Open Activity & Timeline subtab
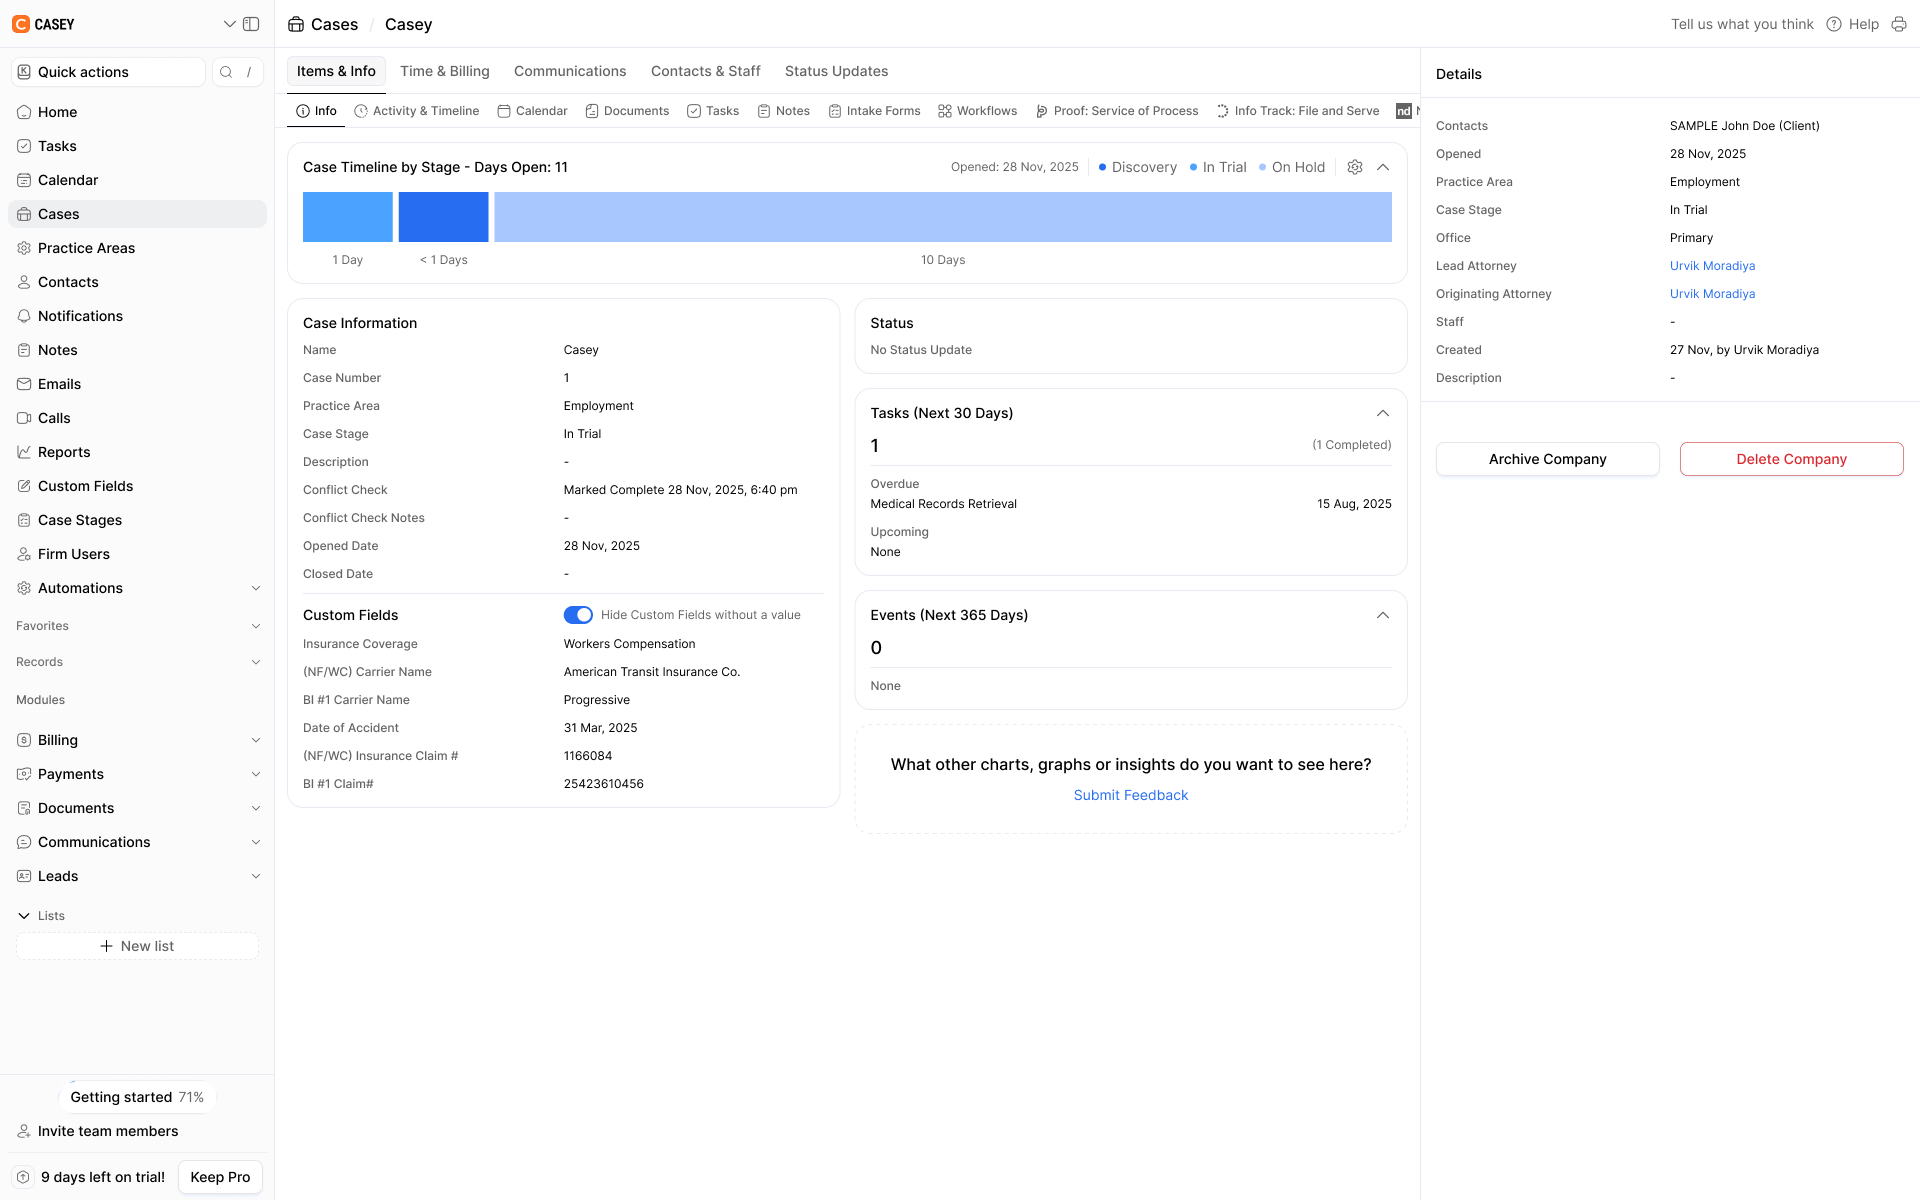This screenshot has width=1920, height=1200. click(x=417, y=111)
